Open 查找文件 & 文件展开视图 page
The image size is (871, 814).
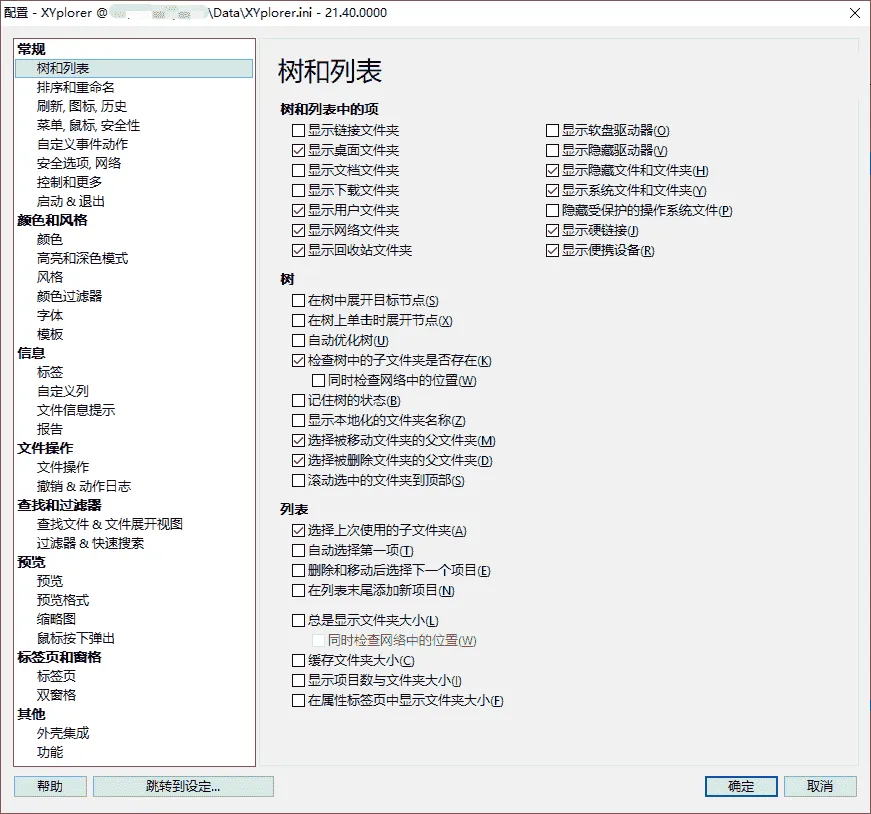pyautogui.click(x=110, y=524)
